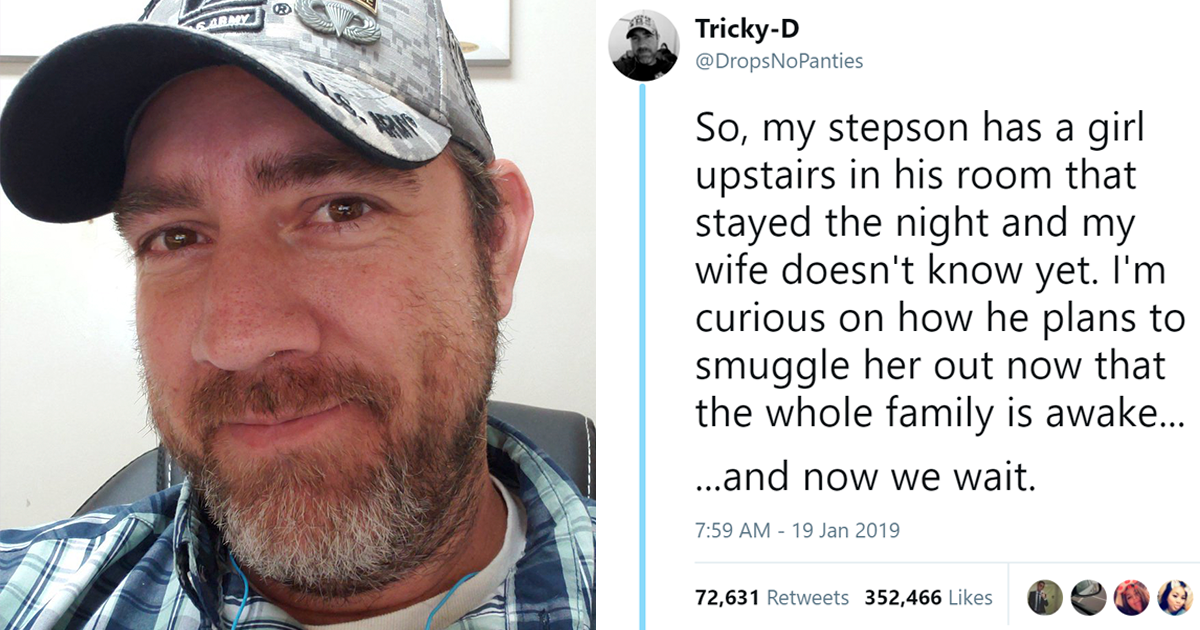
Task: View the 72,631 Retweets list
Action: (773, 598)
